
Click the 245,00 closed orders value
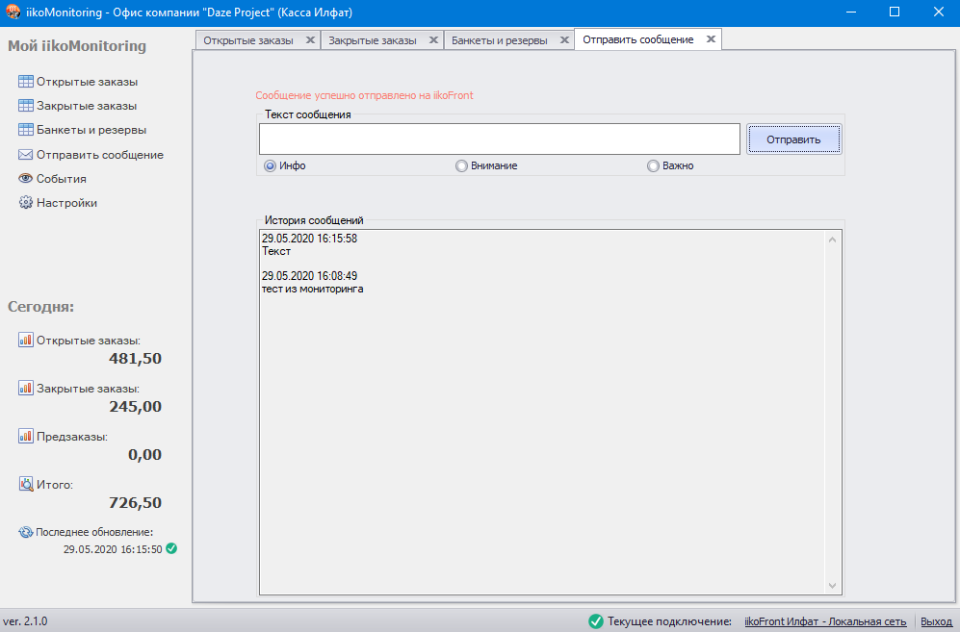[135, 406]
